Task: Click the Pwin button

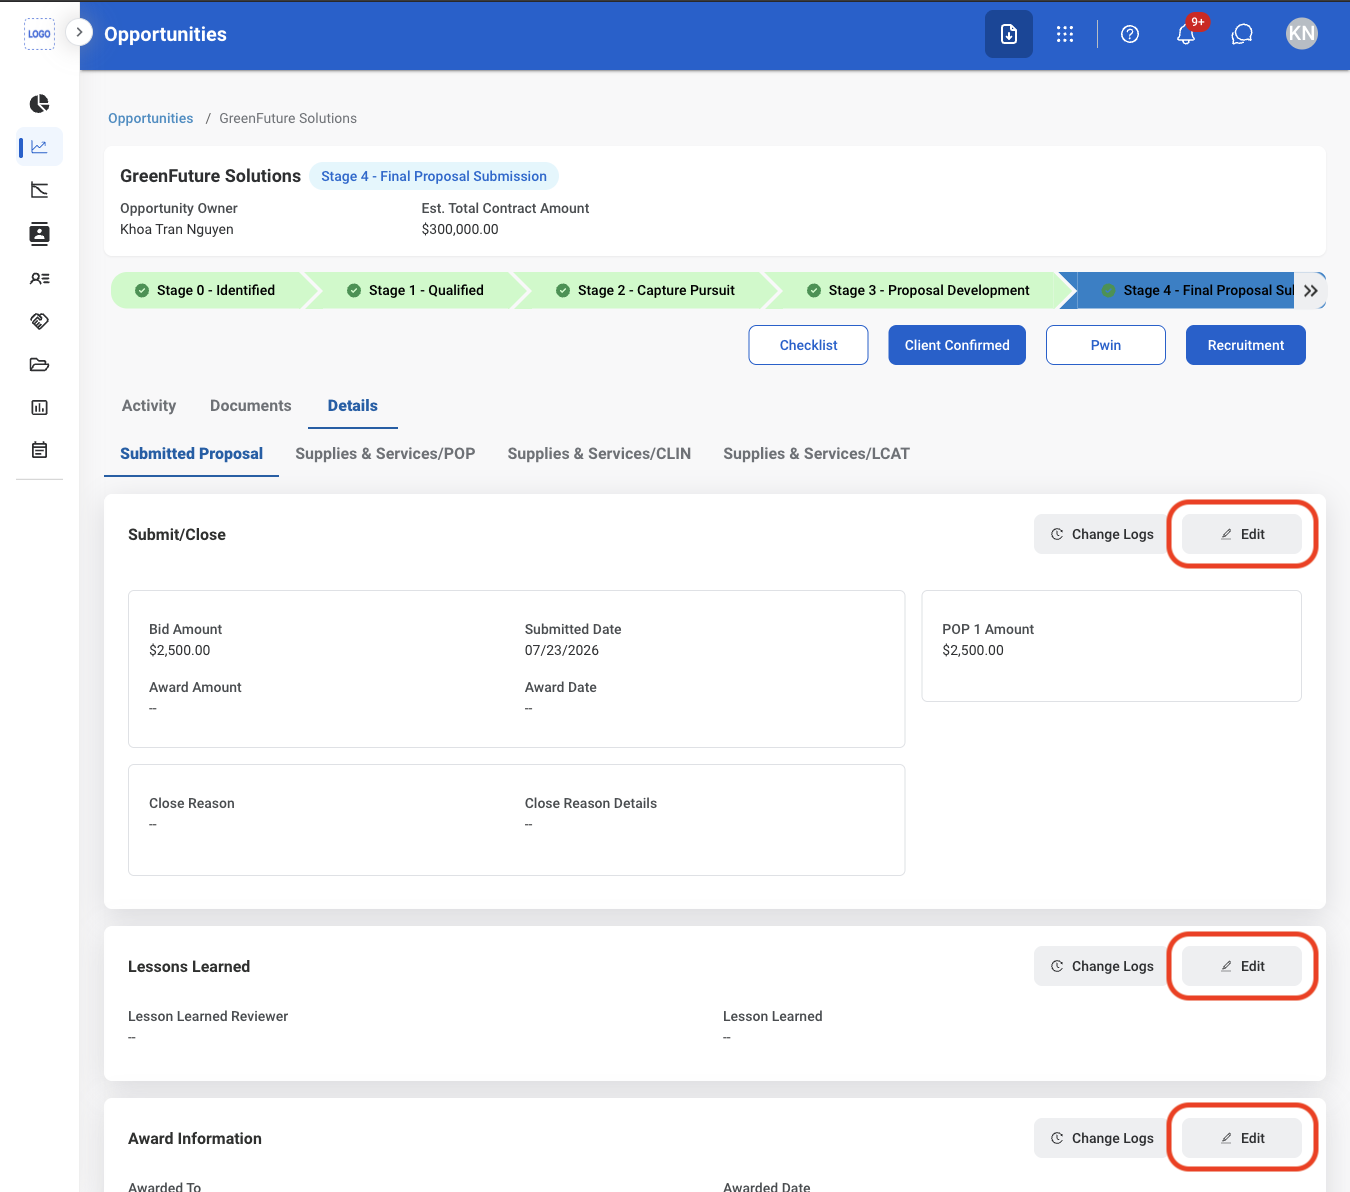Action: (1106, 345)
